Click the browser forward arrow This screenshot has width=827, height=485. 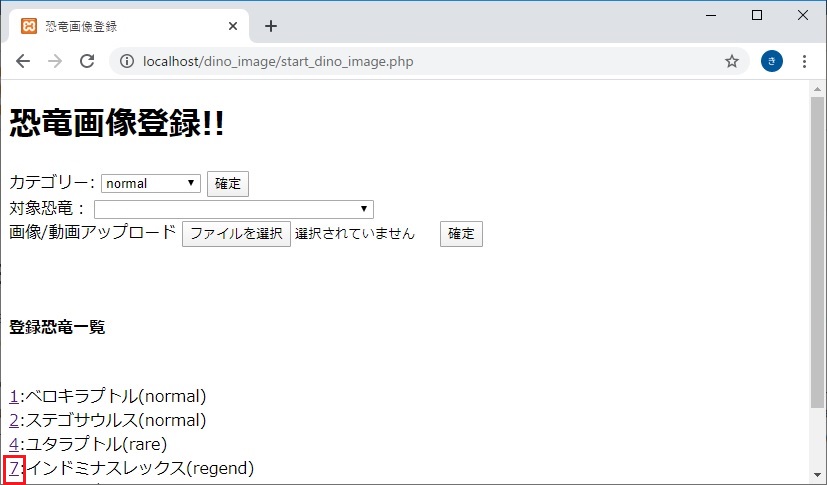(55, 61)
